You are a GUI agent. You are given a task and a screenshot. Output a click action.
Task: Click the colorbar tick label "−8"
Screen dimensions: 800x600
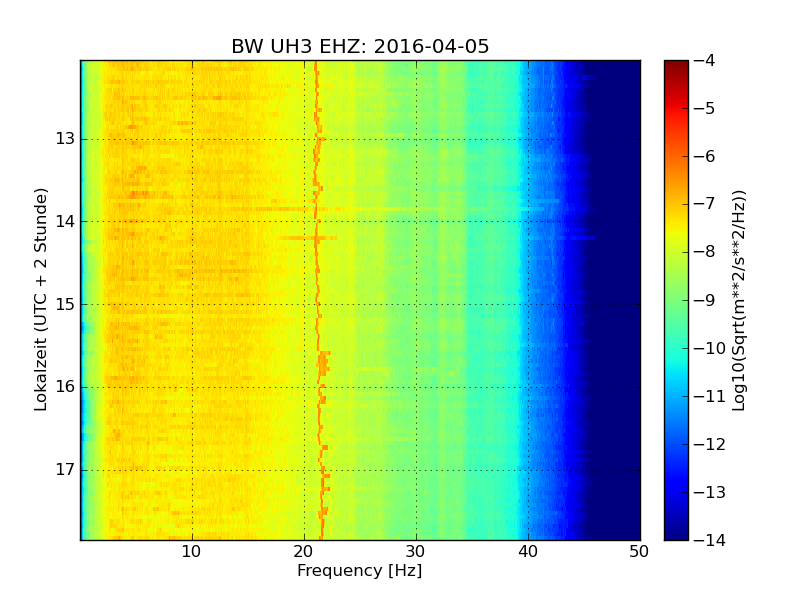pos(705,252)
